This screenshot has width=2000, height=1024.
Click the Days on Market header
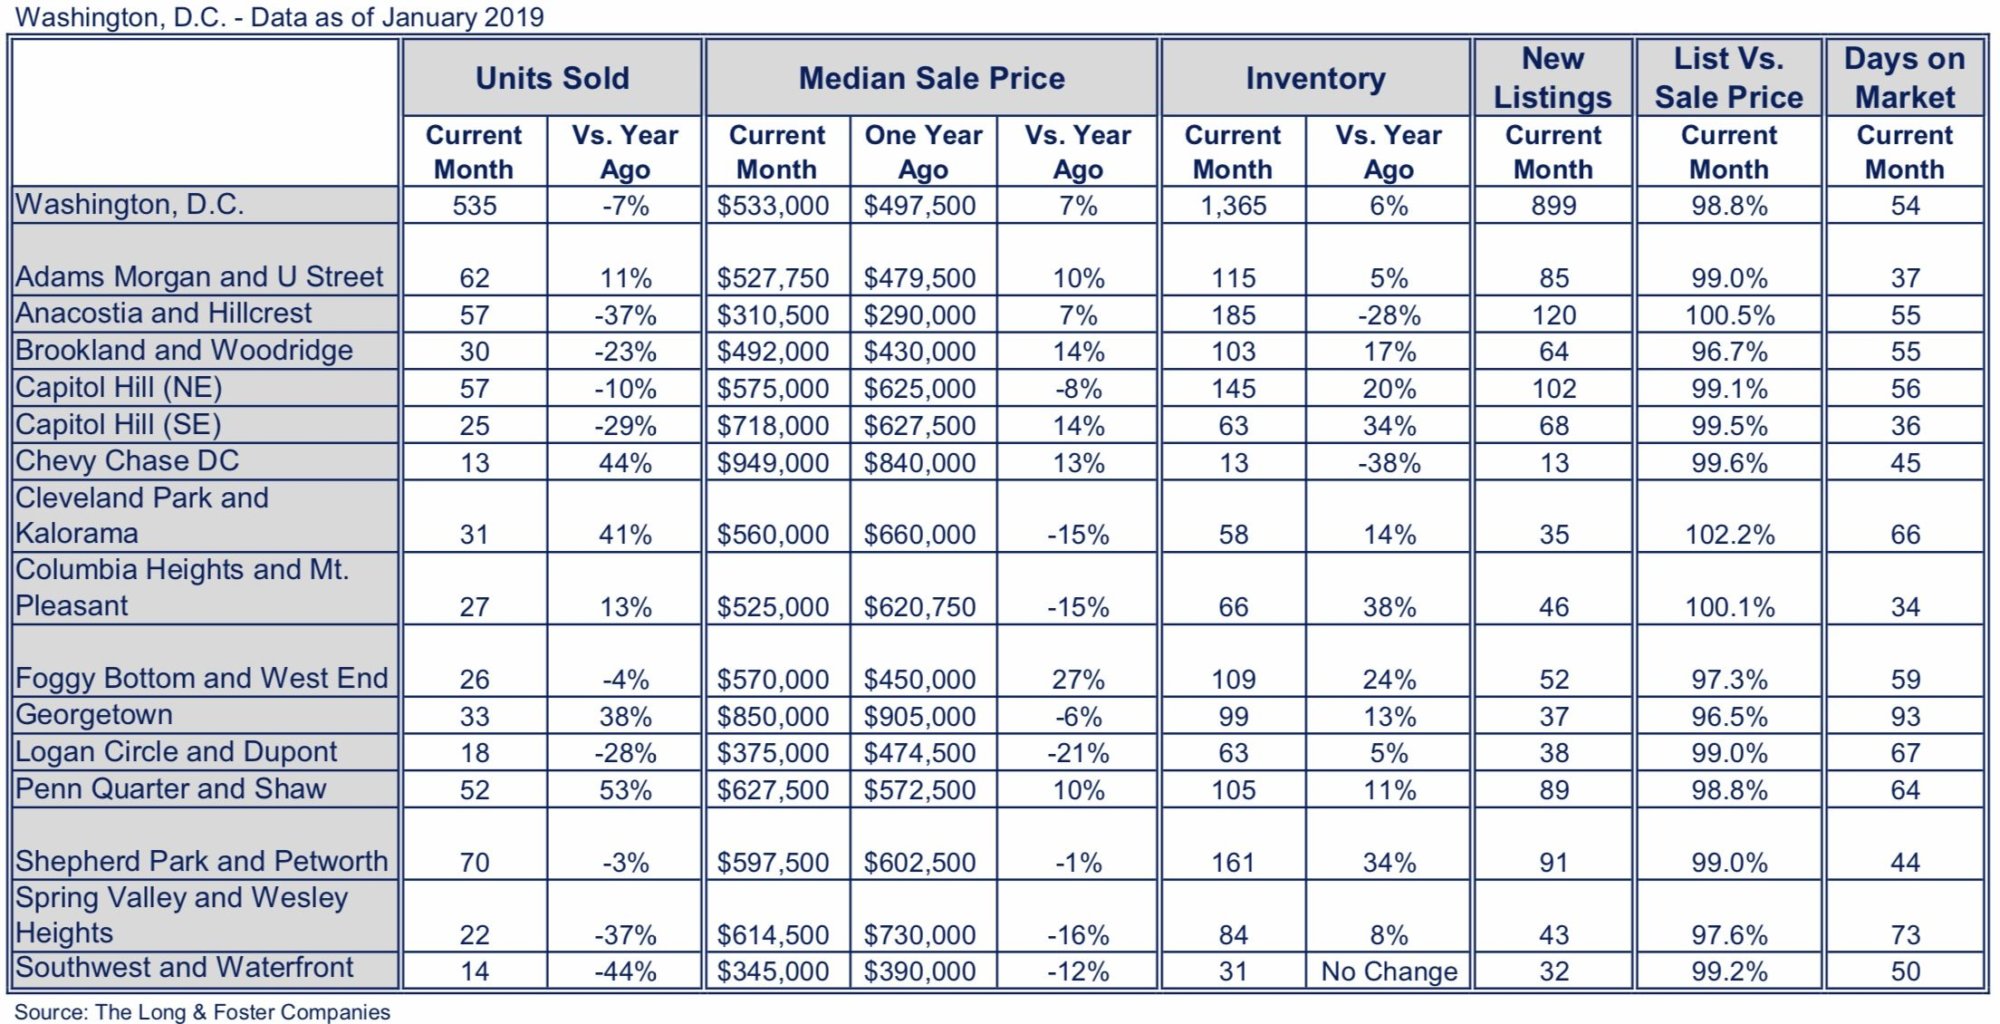pos(1904,78)
